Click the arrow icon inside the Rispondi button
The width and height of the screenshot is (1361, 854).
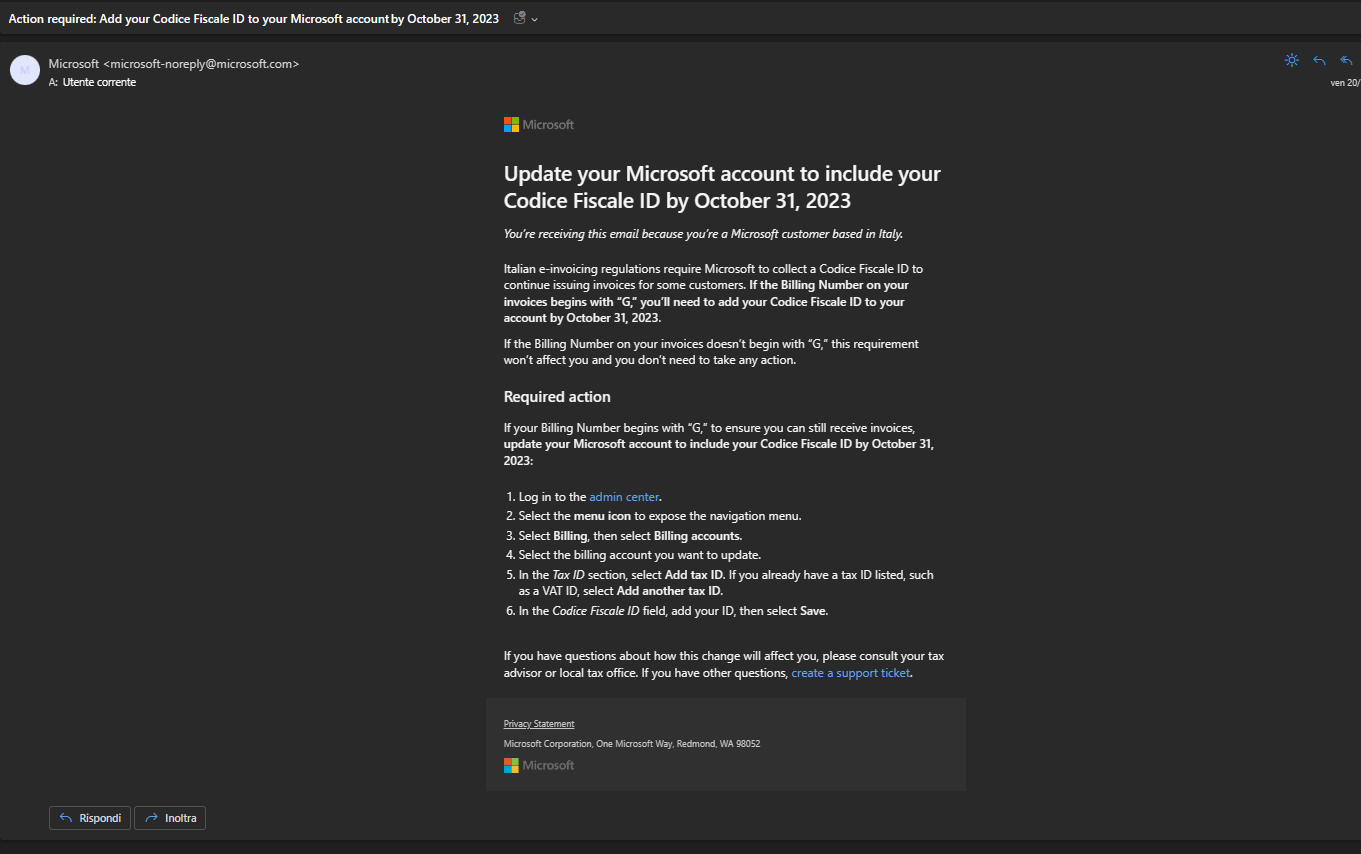click(66, 818)
